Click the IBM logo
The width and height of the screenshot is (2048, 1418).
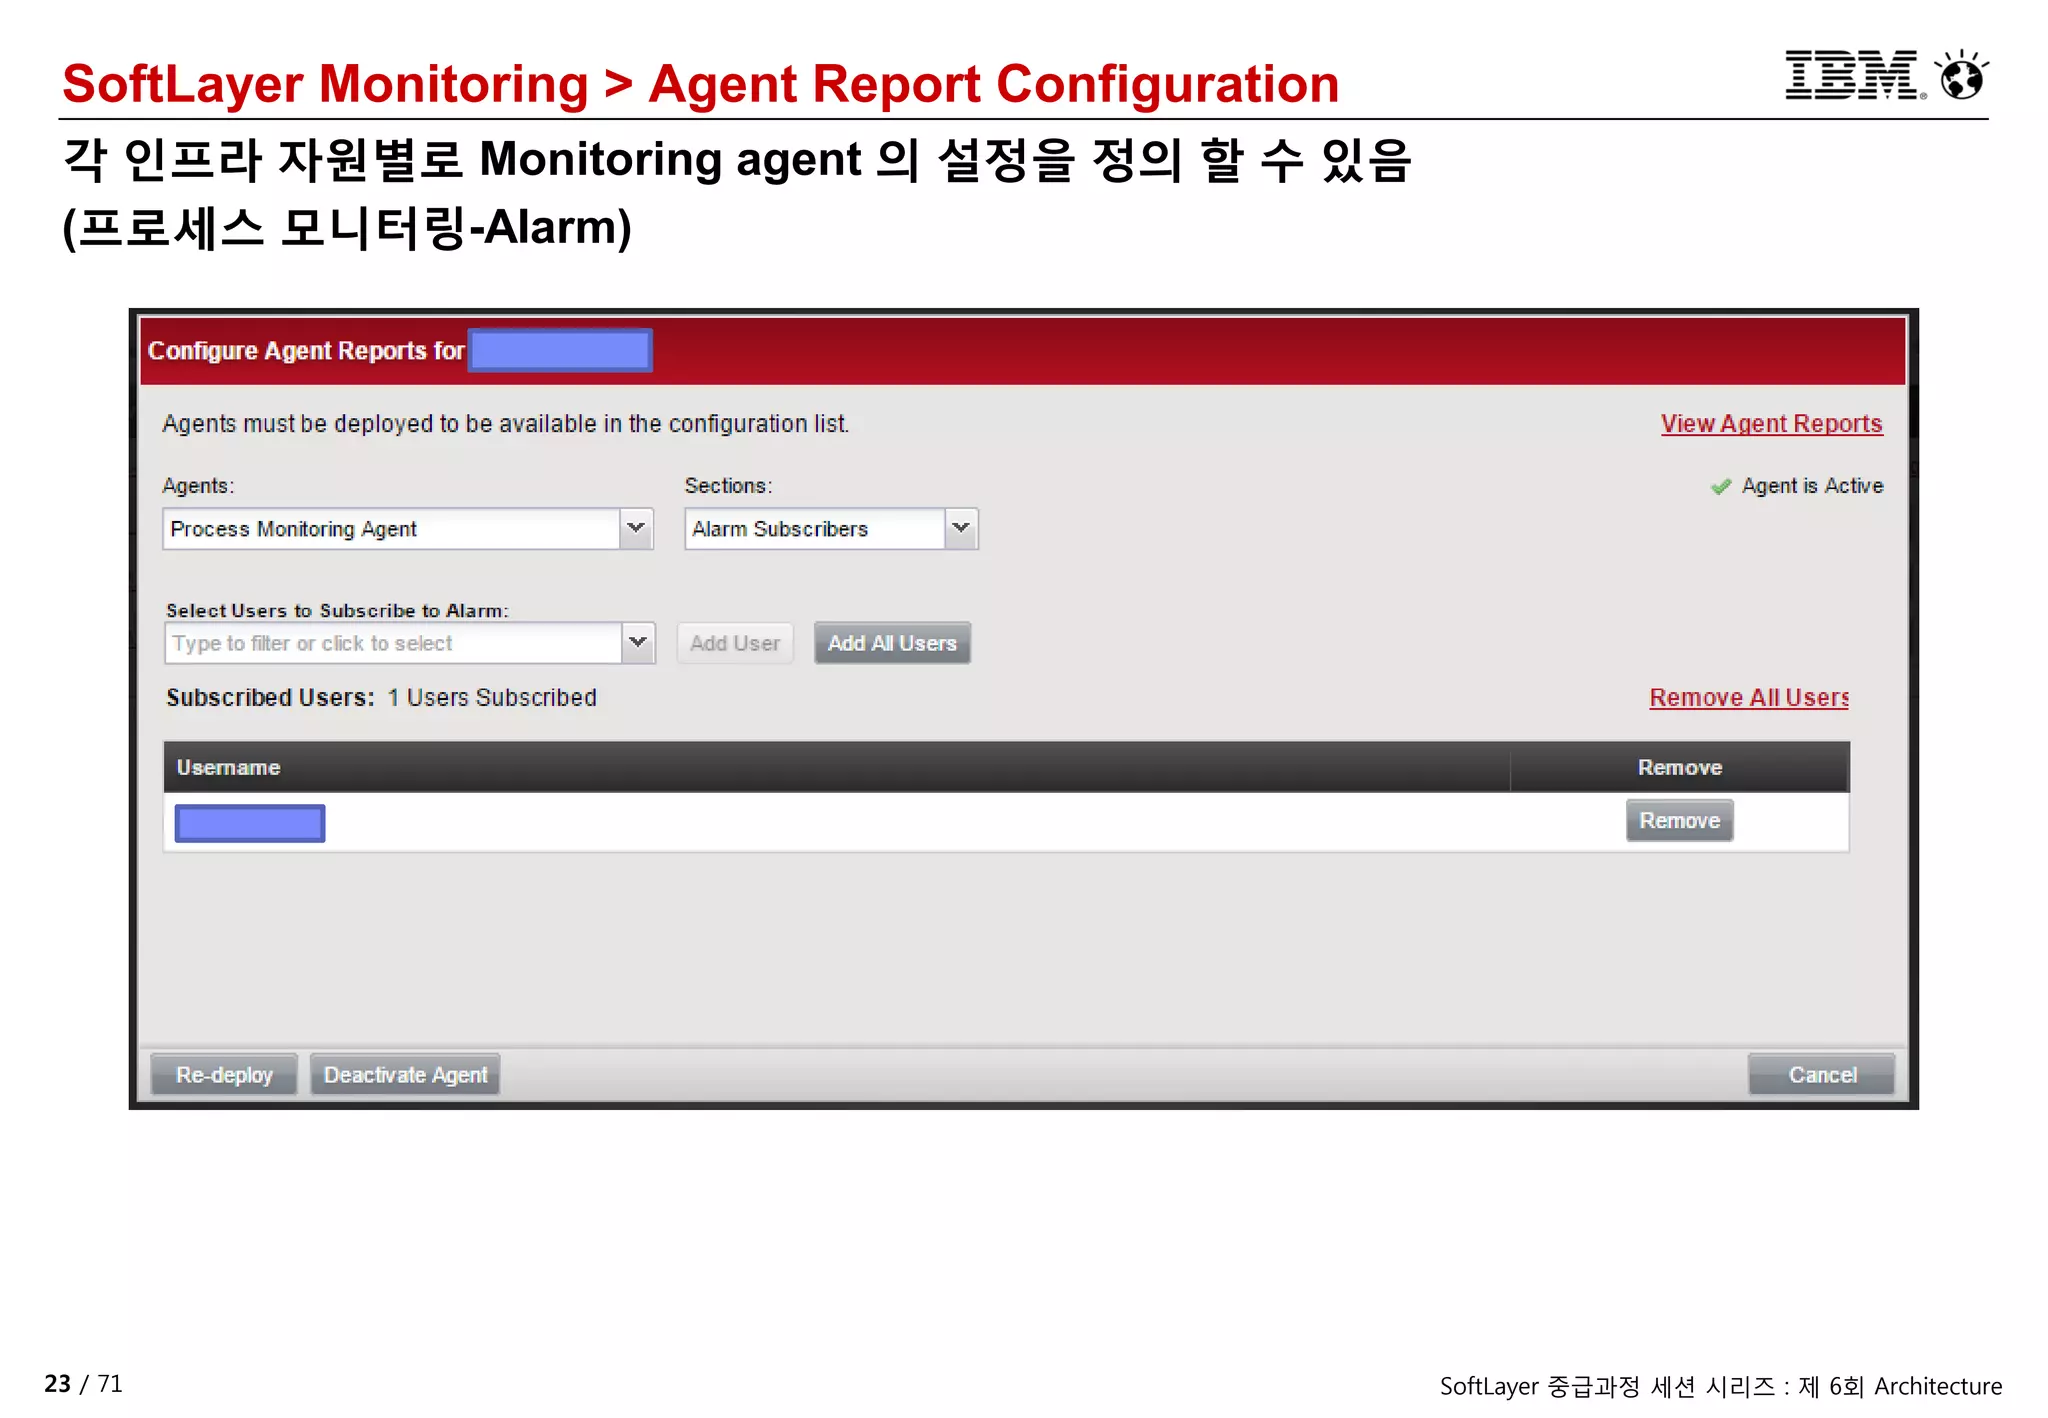(1855, 75)
